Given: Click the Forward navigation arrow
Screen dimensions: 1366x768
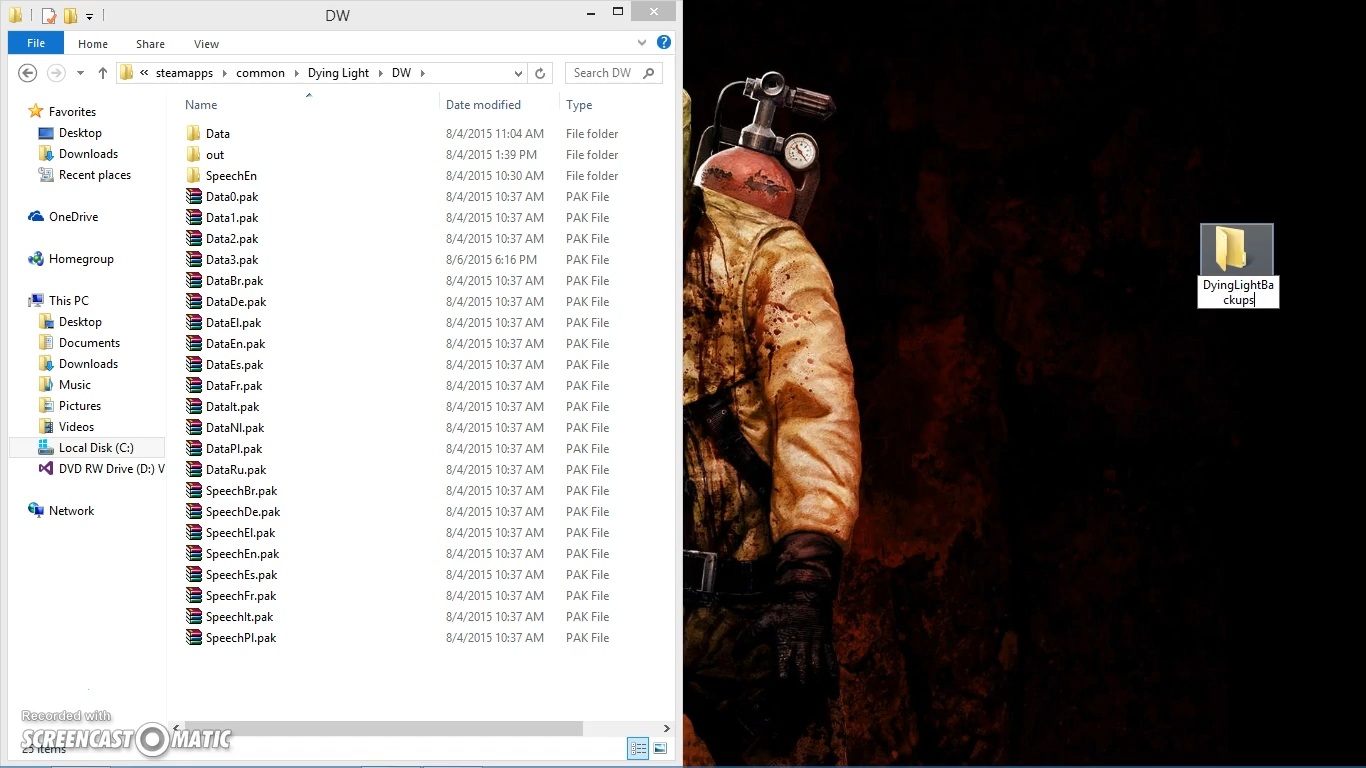Looking at the screenshot, I should 56,73.
